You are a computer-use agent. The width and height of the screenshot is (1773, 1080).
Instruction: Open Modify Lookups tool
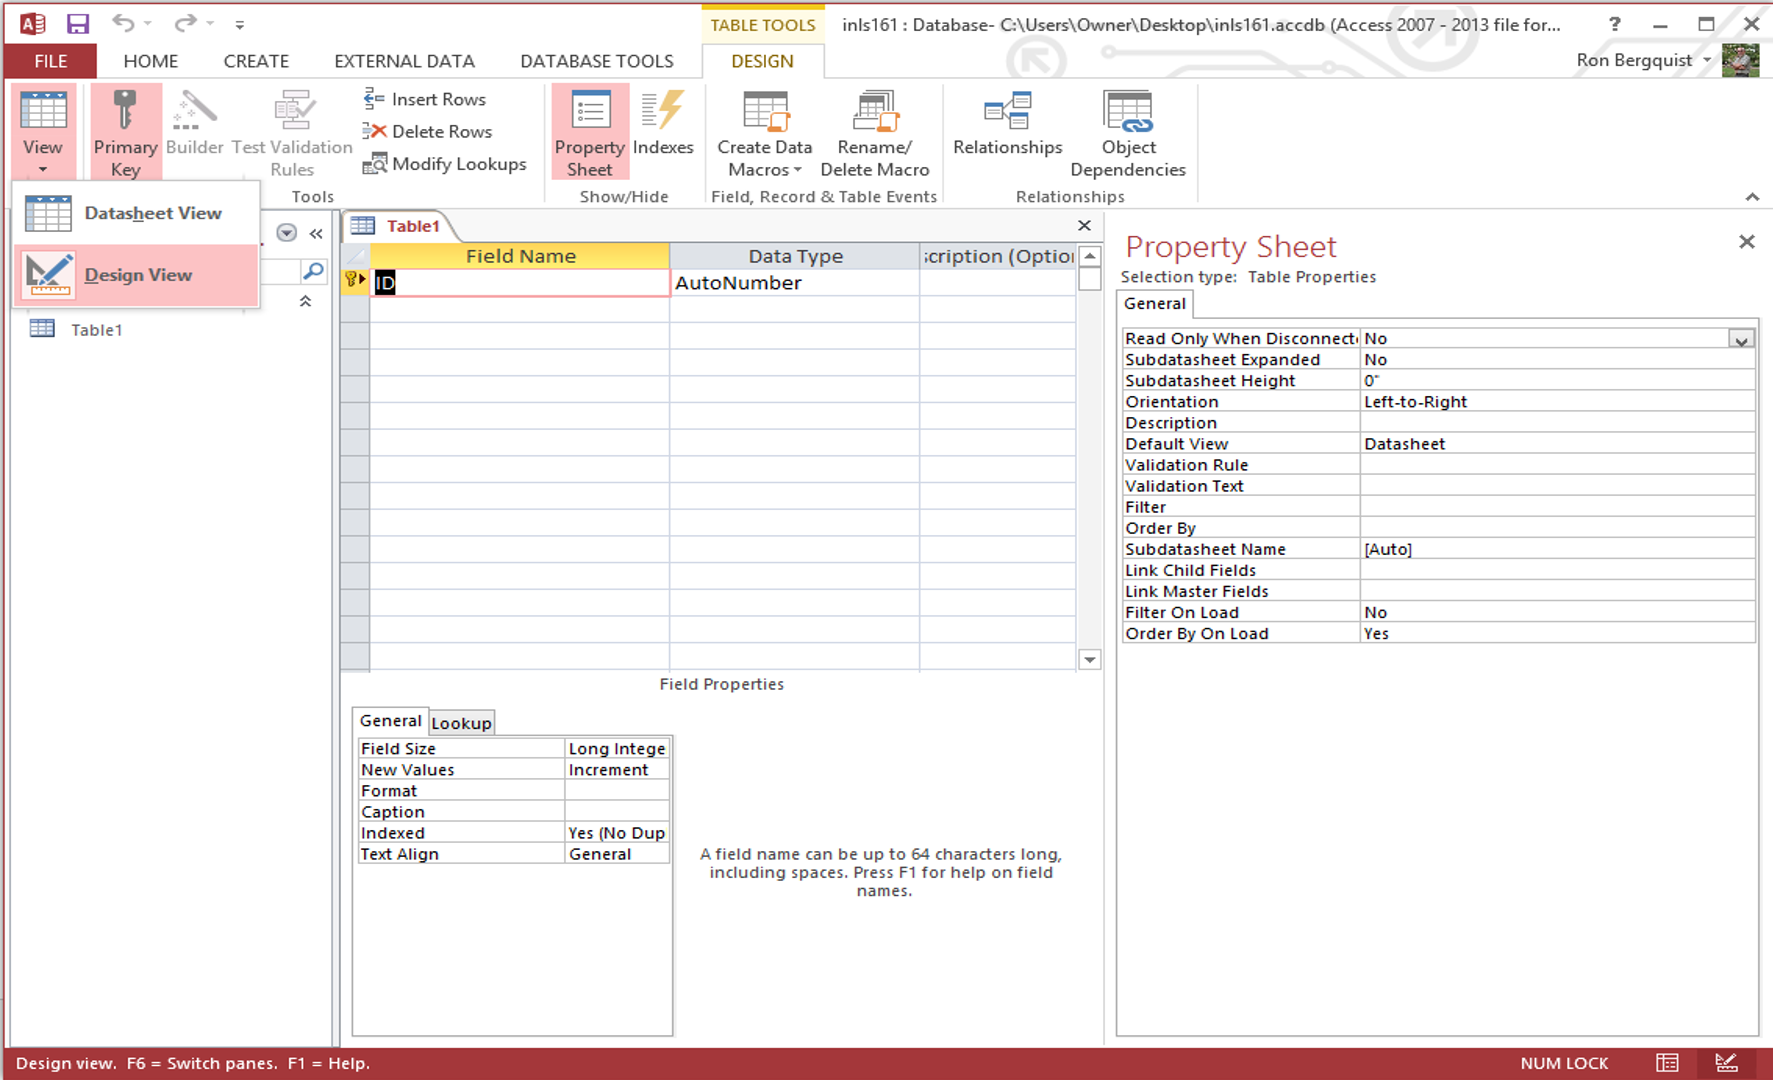click(x=444, y=164)
